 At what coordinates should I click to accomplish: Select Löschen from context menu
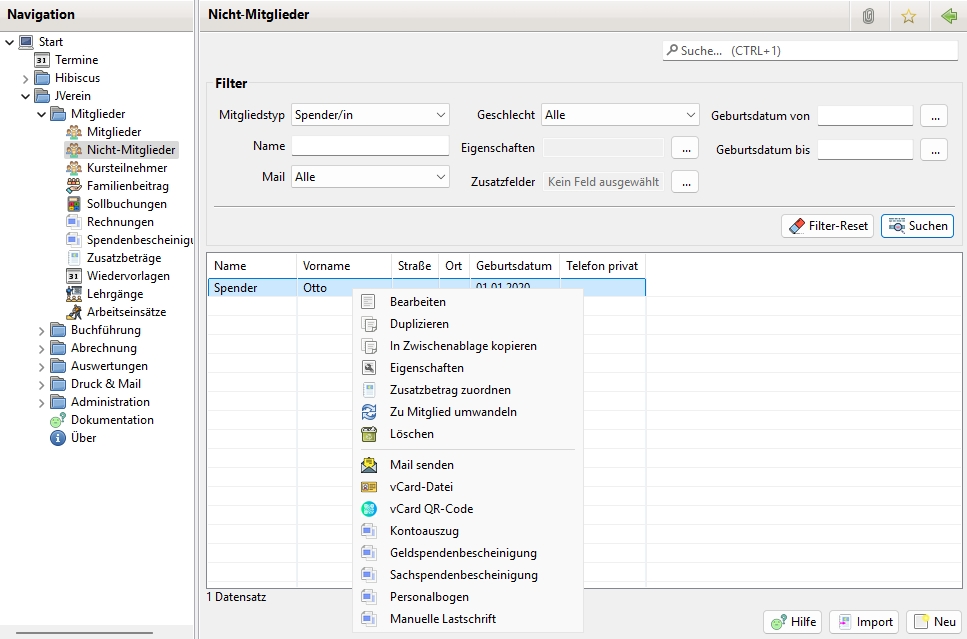(x=411, y=434)
